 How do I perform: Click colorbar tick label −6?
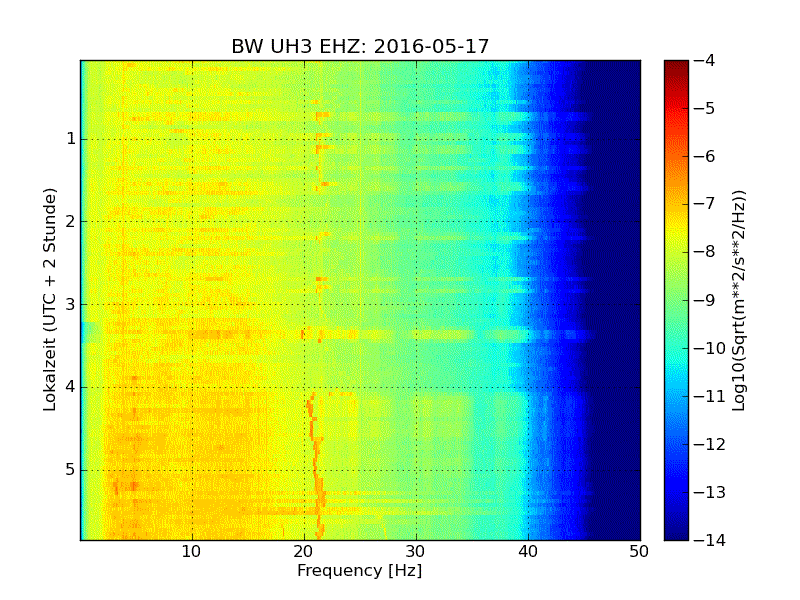click(x=705, y=156)
